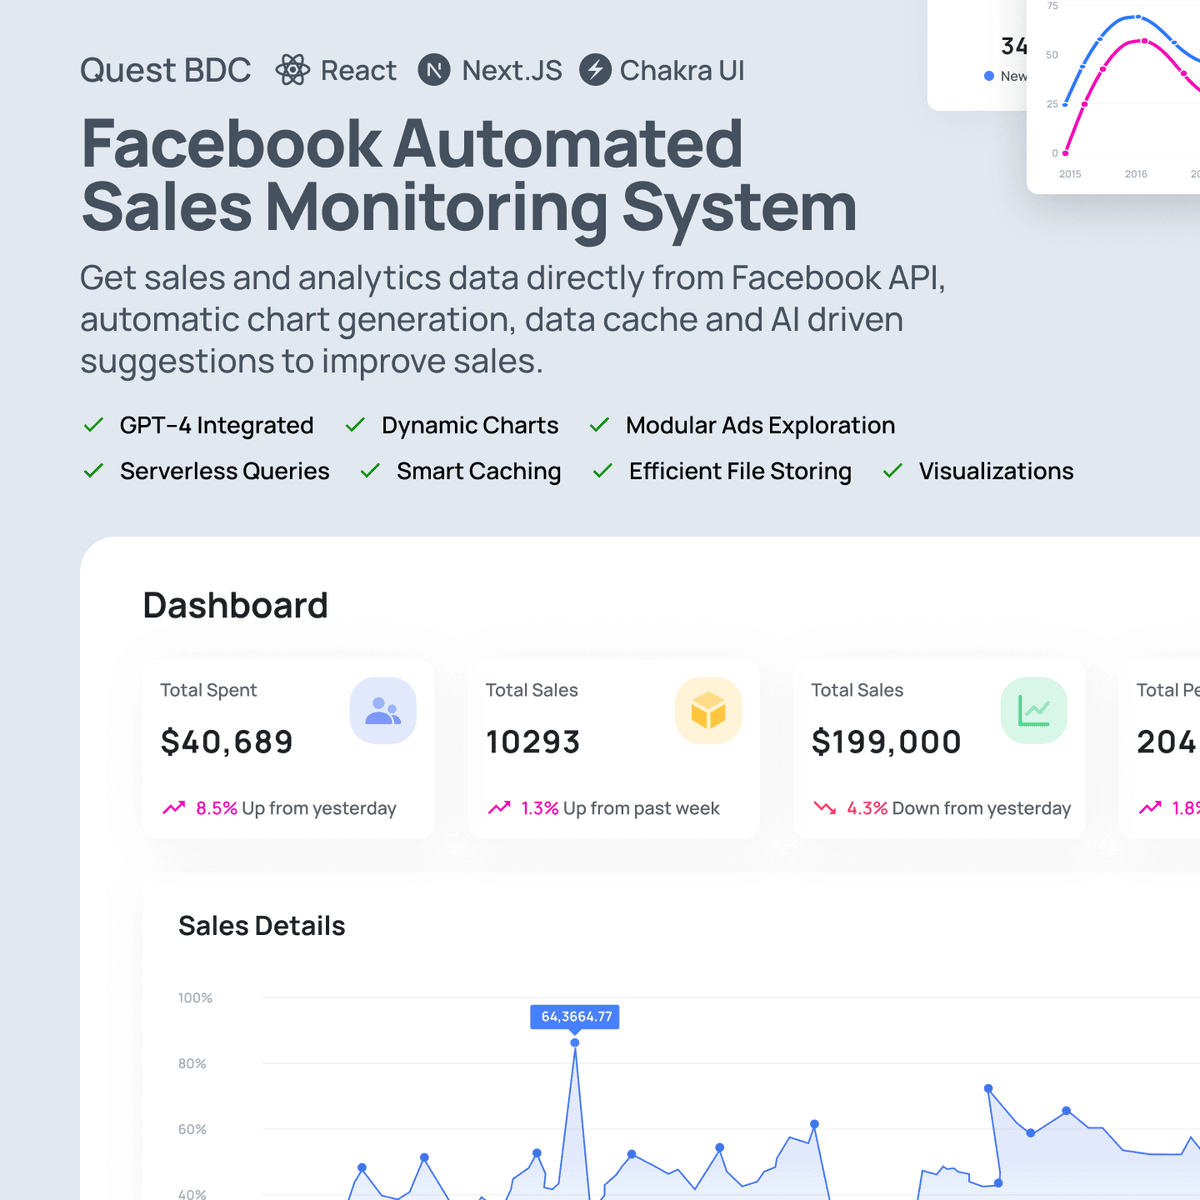The width and height of the screenshot is (1200, 1200).
Task: Click the users icon on Total Spent card
Action: coord(383,710)
